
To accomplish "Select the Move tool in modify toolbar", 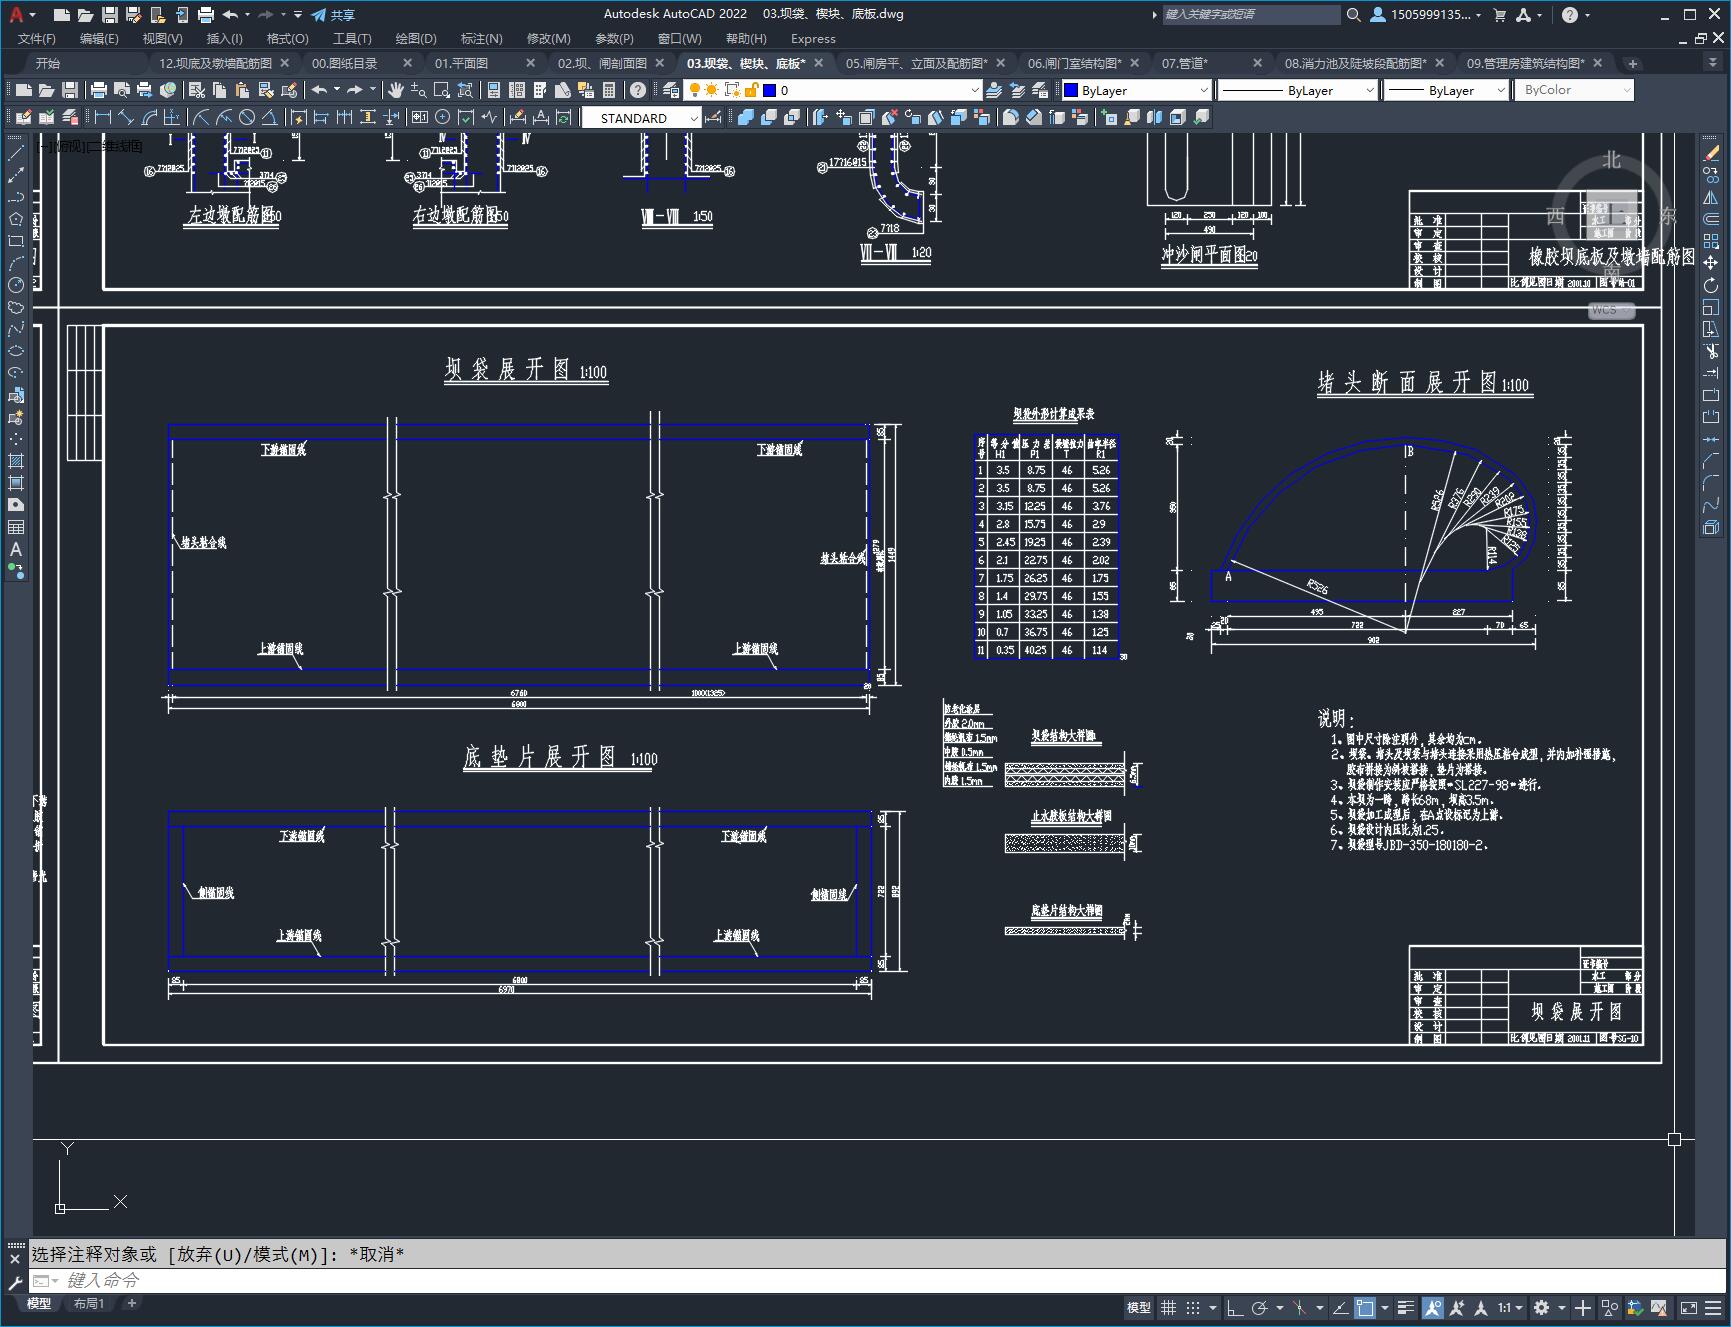I will [1711, 263].
